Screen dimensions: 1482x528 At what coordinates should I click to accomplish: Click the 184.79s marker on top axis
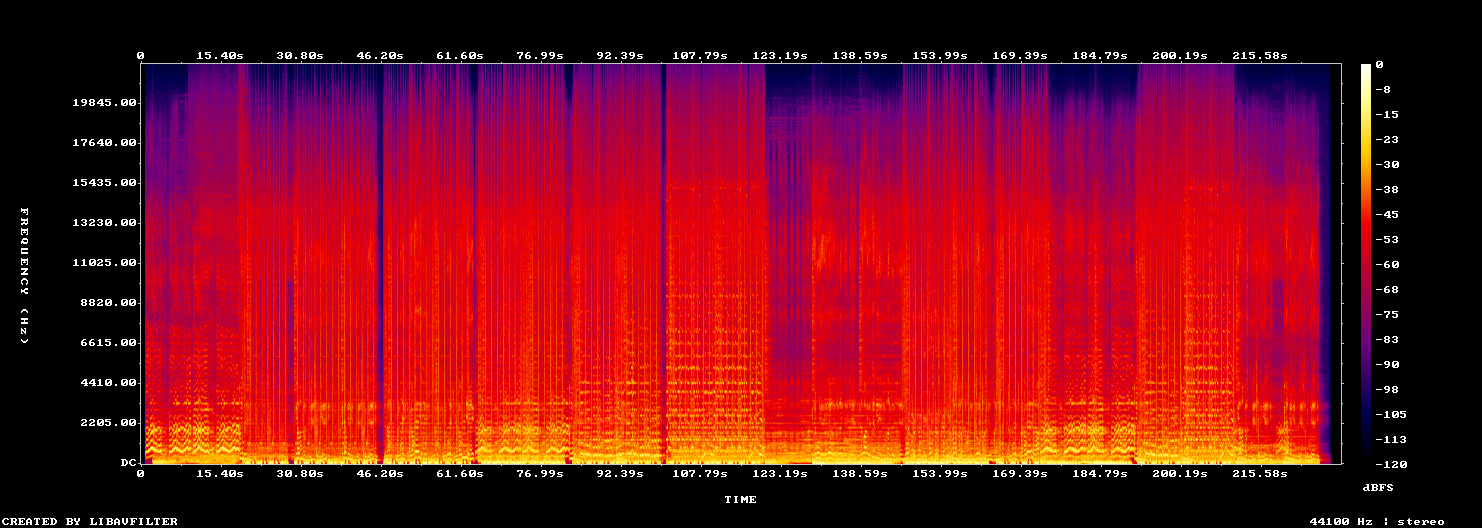[1099, 55]
